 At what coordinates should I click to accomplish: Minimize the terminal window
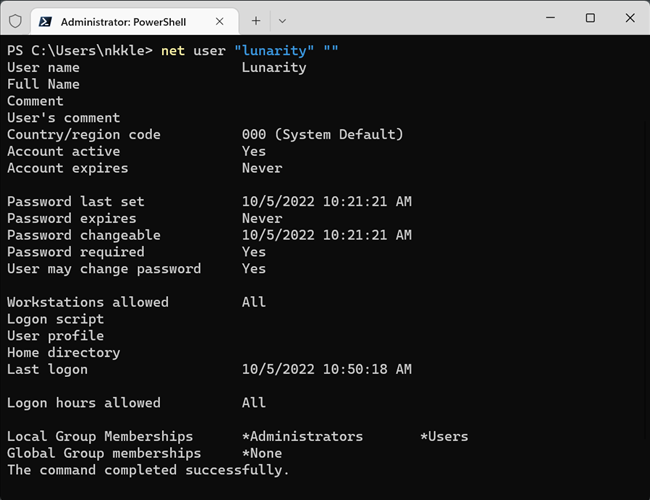pyautogui.click(x=545, y=18)
